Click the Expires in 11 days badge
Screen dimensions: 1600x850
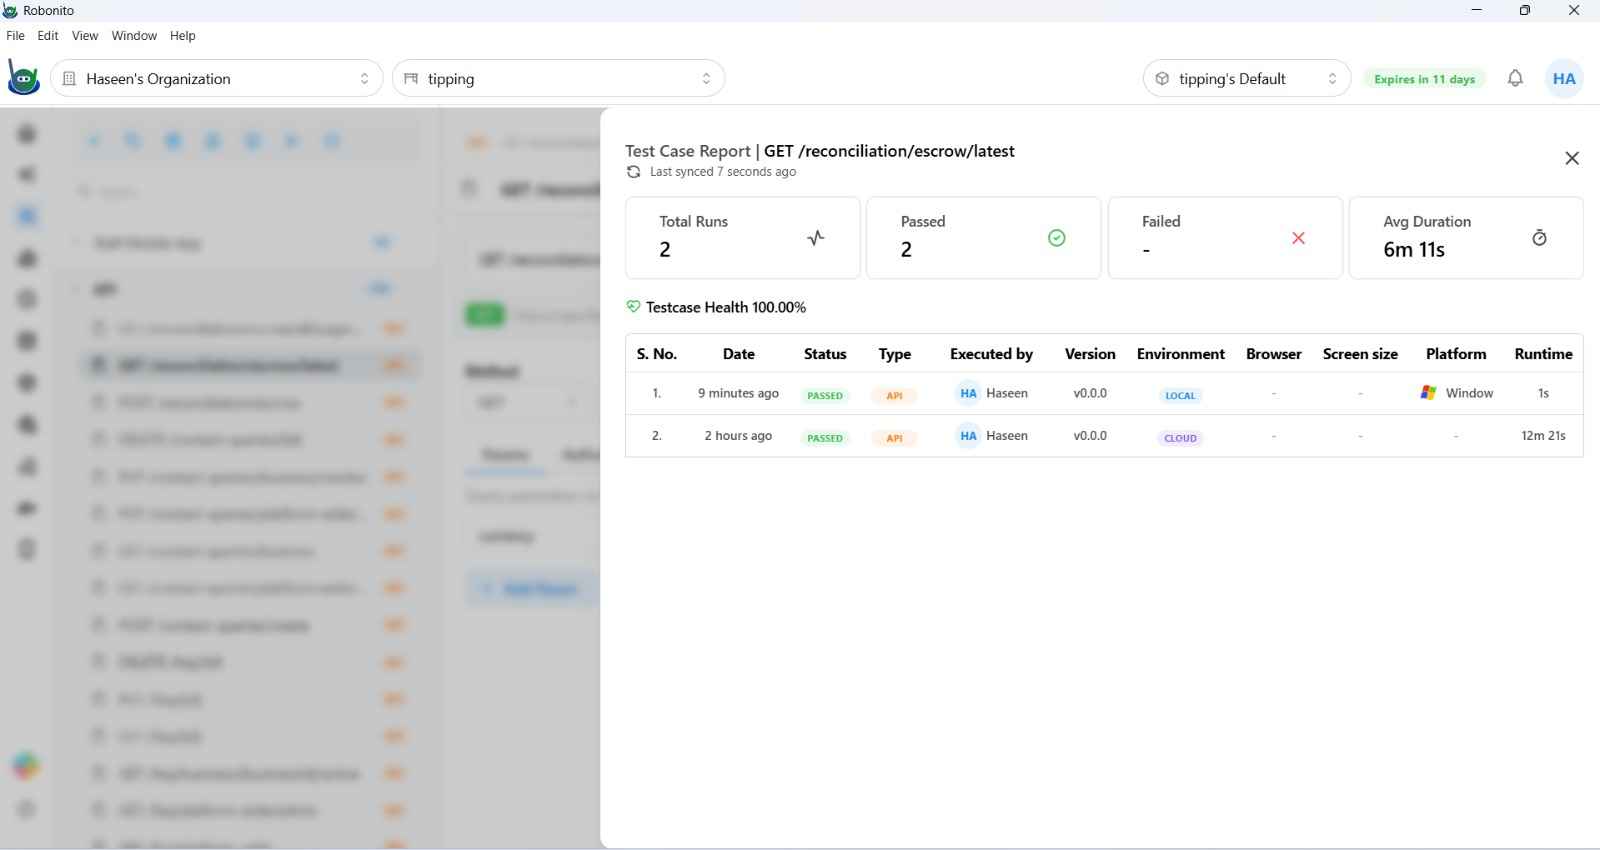pyautogui.click(x=1424, y=79)
